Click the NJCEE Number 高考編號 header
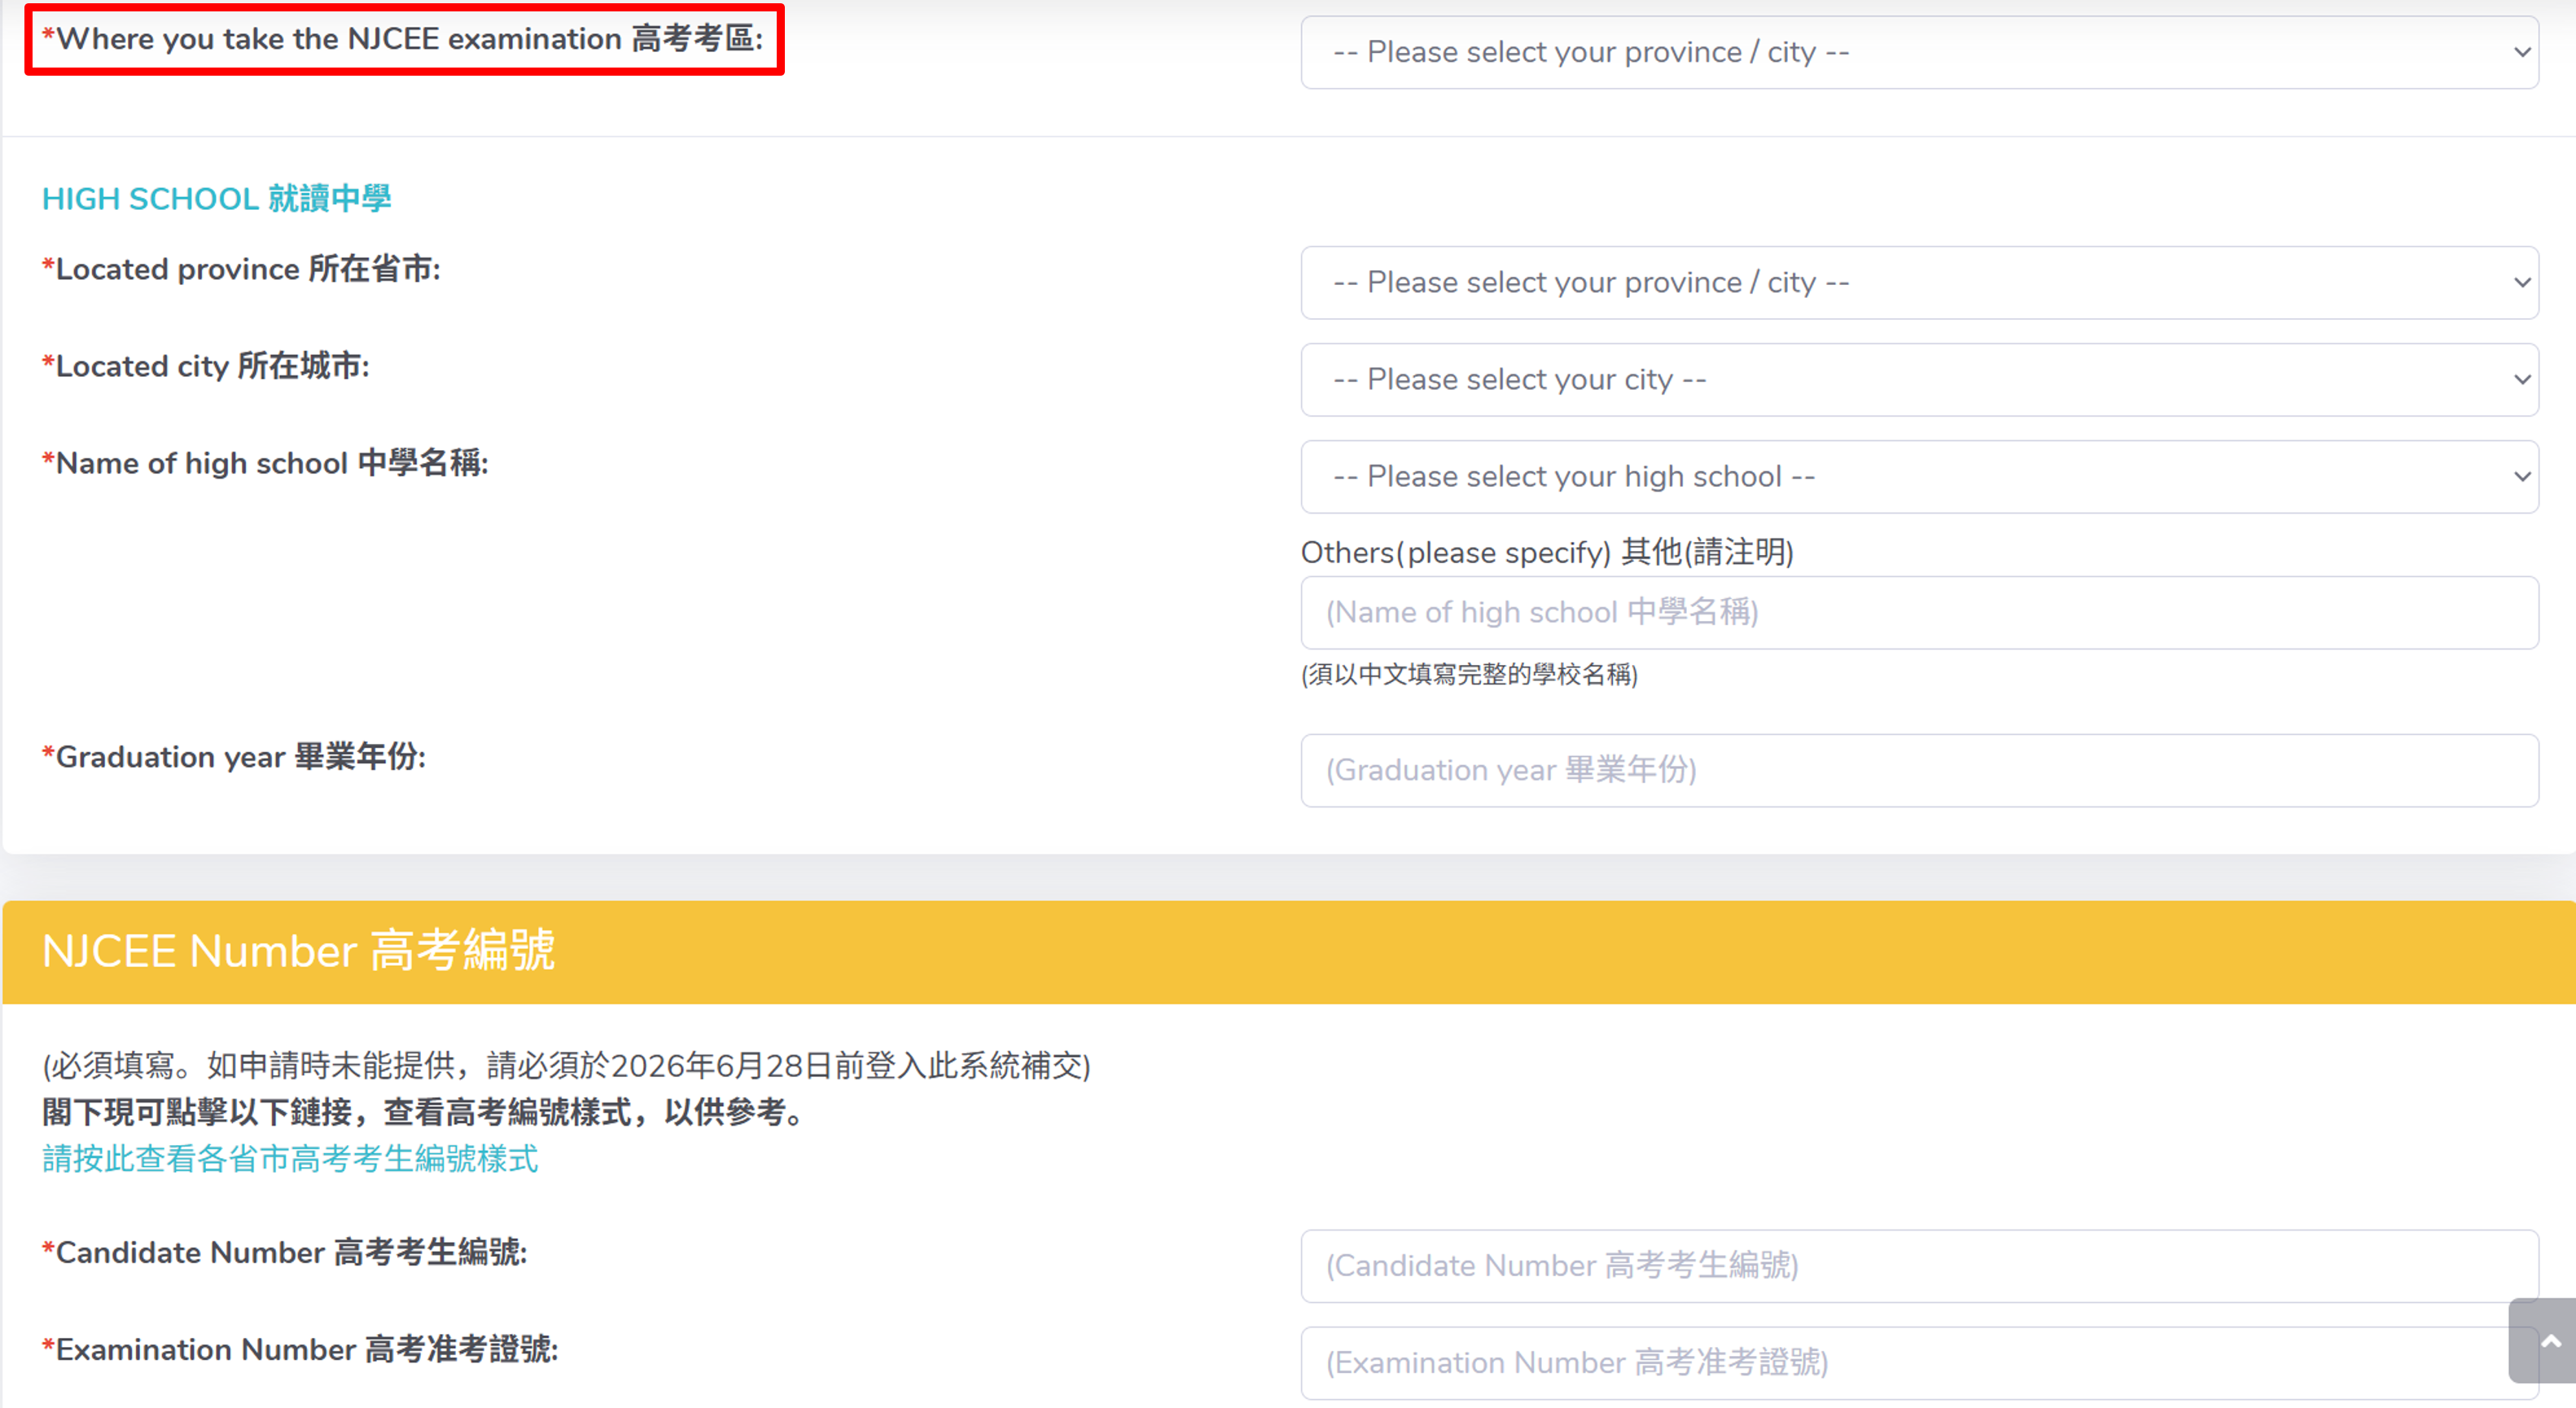 click(298, 950)
